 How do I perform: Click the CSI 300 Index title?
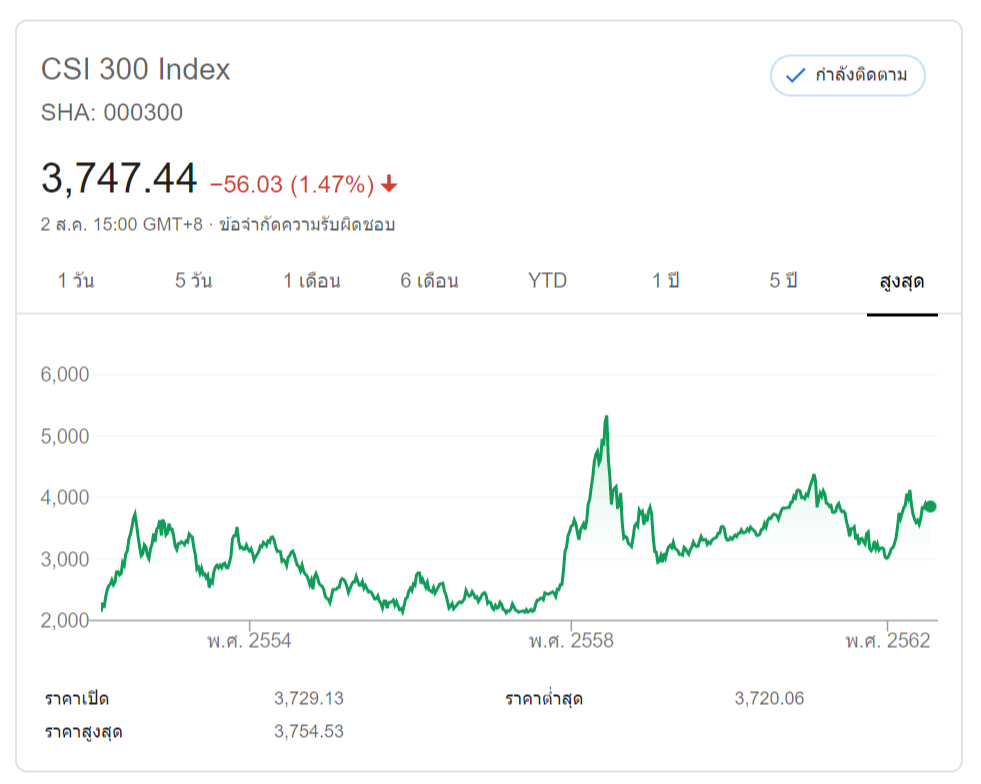click(135, 69)
